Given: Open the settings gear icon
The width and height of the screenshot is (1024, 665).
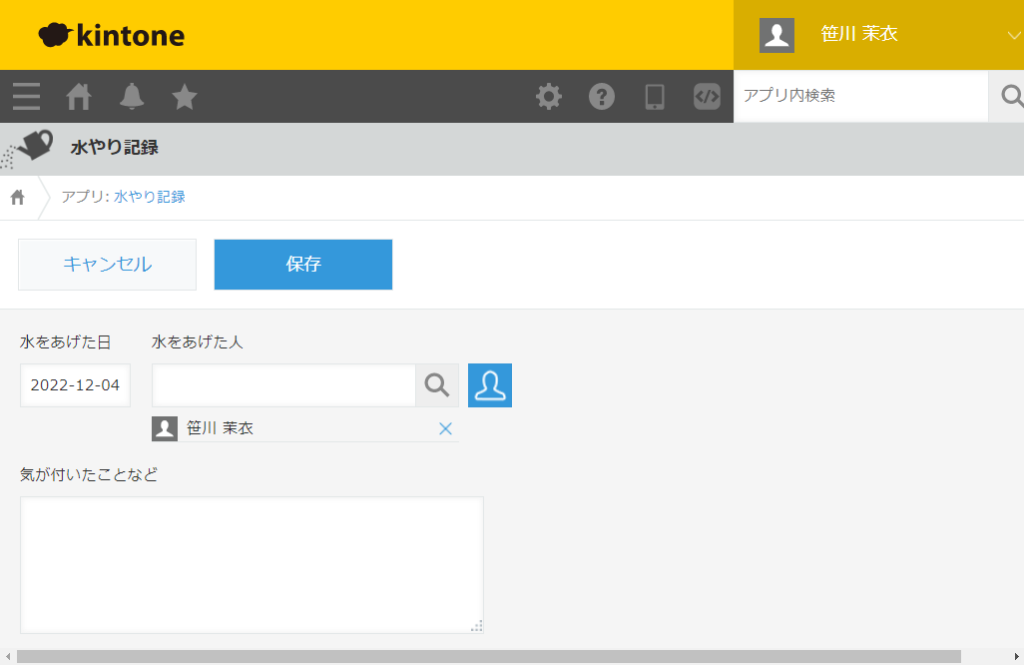Looking at the screenshot, I should pos(549,97).
